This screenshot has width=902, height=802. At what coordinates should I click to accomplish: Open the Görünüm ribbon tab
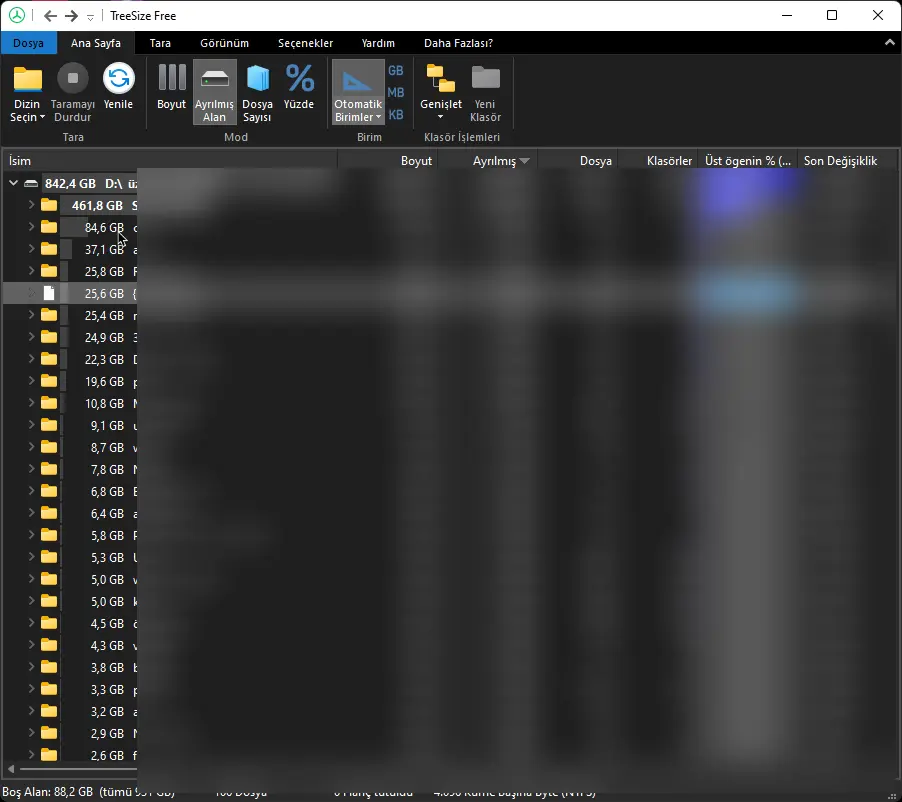click(224, 43)
